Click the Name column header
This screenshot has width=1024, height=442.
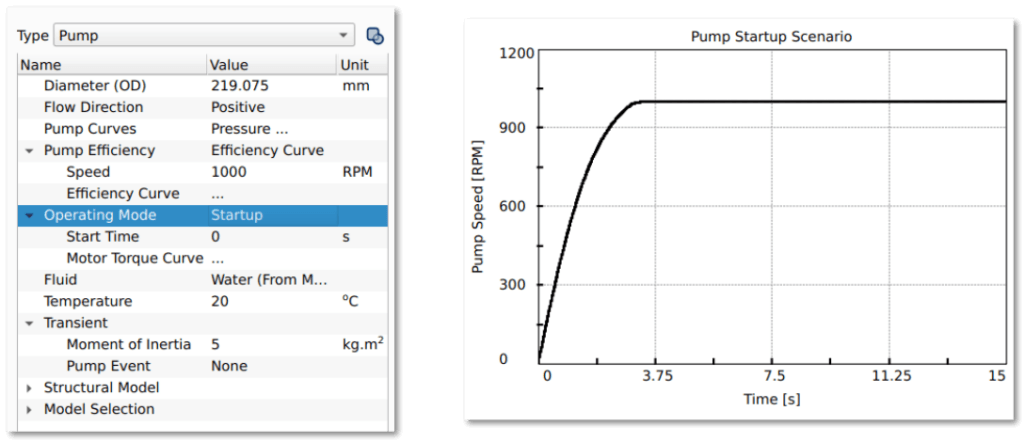(112, 65)
